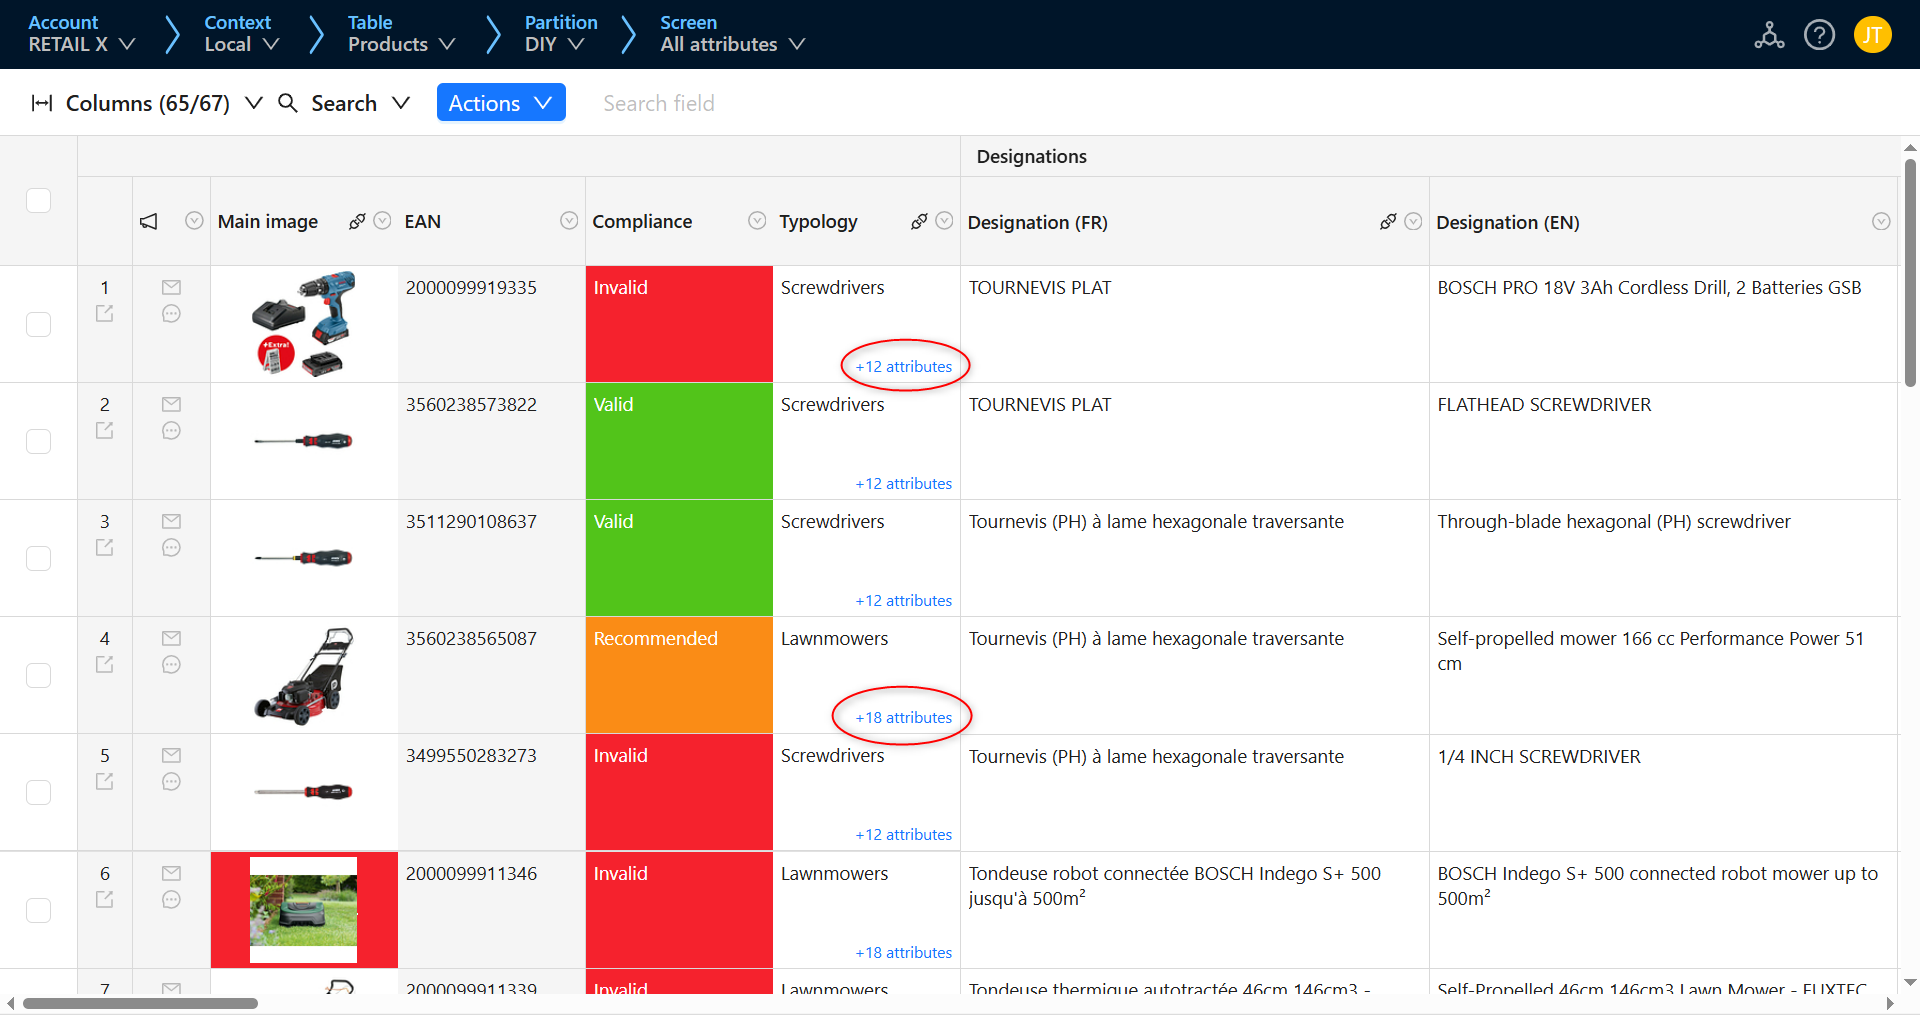Select the checkbox for row 5

coord(38,792)
